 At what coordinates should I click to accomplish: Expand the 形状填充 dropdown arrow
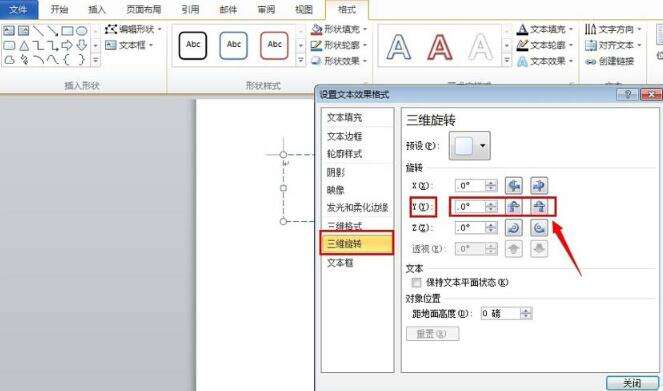click(x=365, y=29)
